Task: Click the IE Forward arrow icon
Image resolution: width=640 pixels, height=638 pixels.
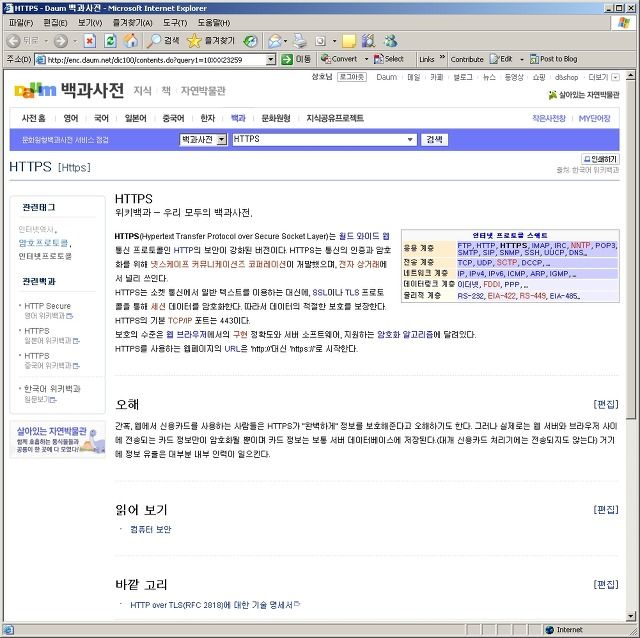Action: (x=61, y=41)
